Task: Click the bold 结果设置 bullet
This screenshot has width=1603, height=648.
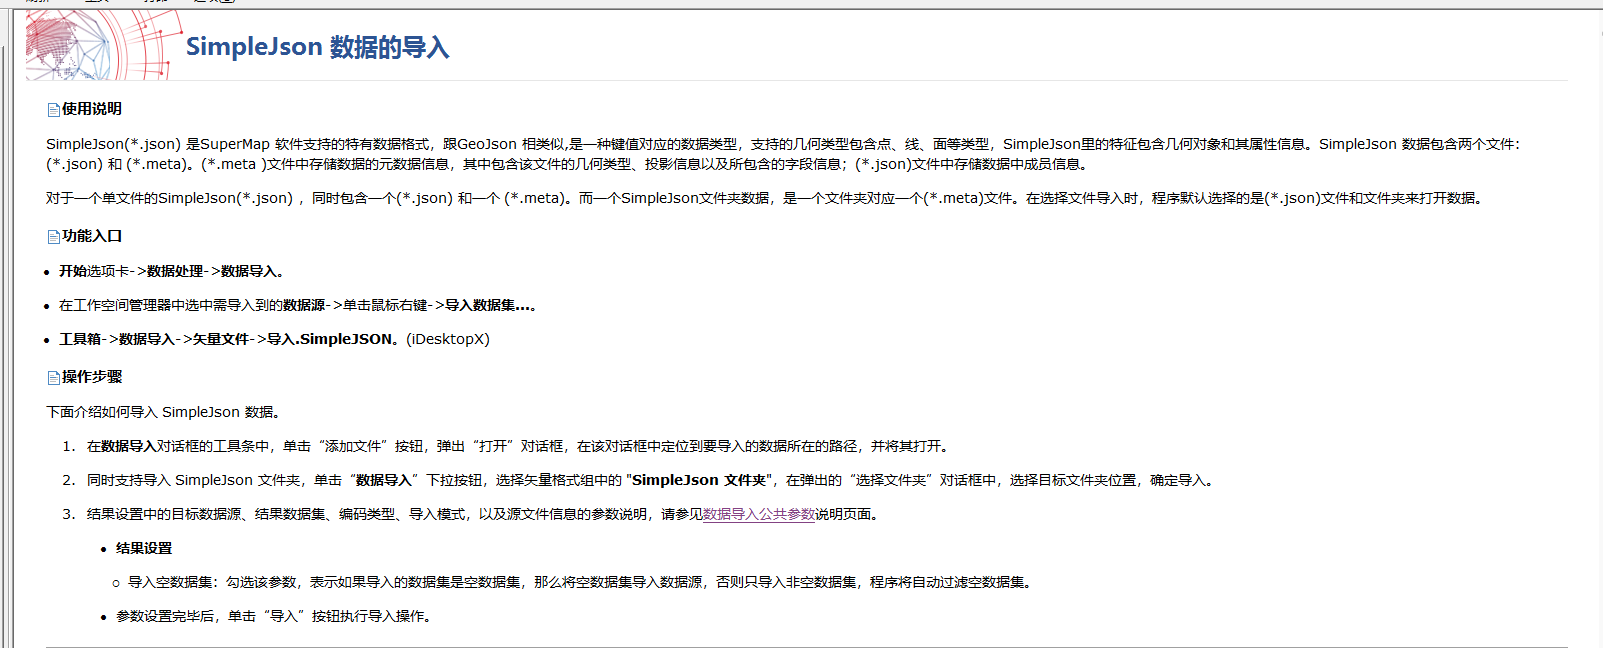Action: pyautogui.click(x=144, y=549)
